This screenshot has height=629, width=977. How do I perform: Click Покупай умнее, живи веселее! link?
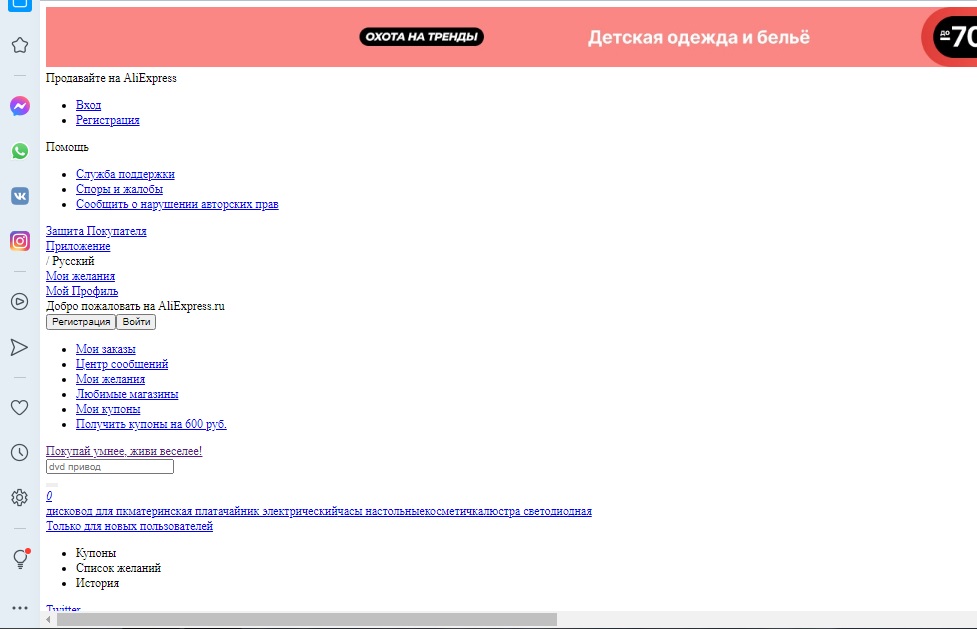[124, 451]
